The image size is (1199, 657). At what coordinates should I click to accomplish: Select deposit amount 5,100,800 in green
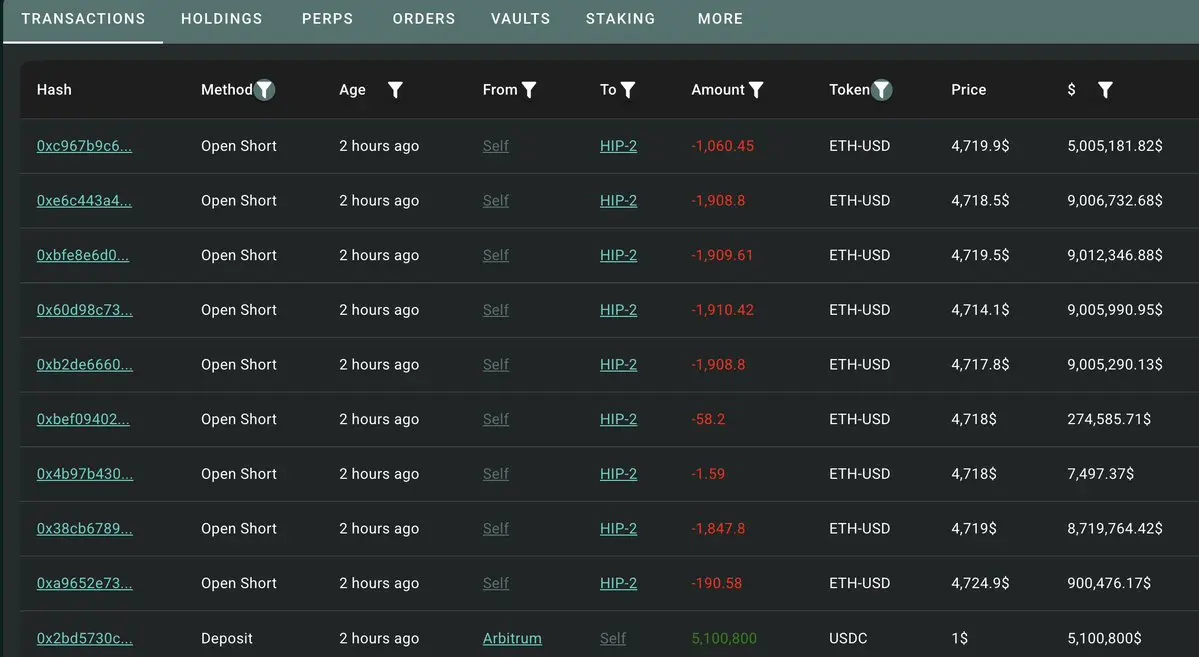tap(724, 638)
